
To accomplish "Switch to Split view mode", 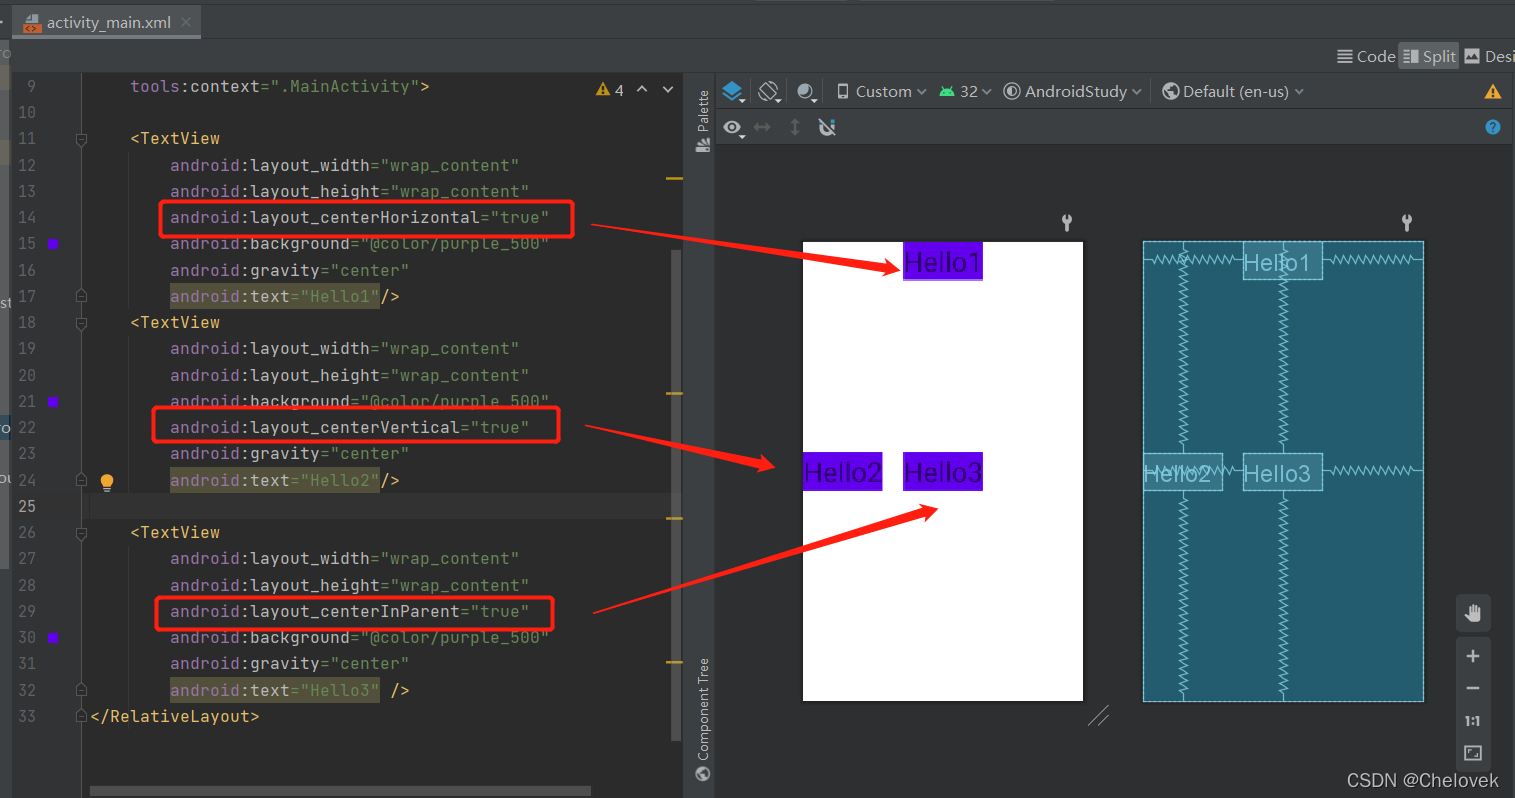I will (1429, 57).
